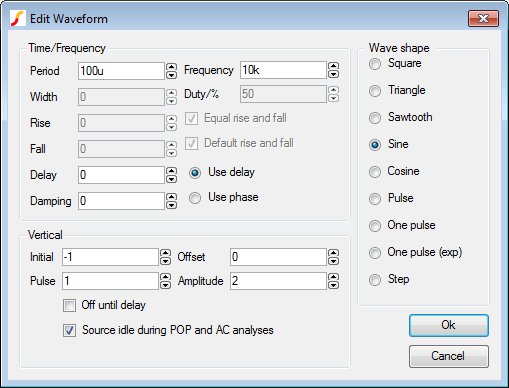Viewport: 509px width, 388px height.
Task: Select Use phase radio option
Action: pyautogui.click(x=195, y=198)
